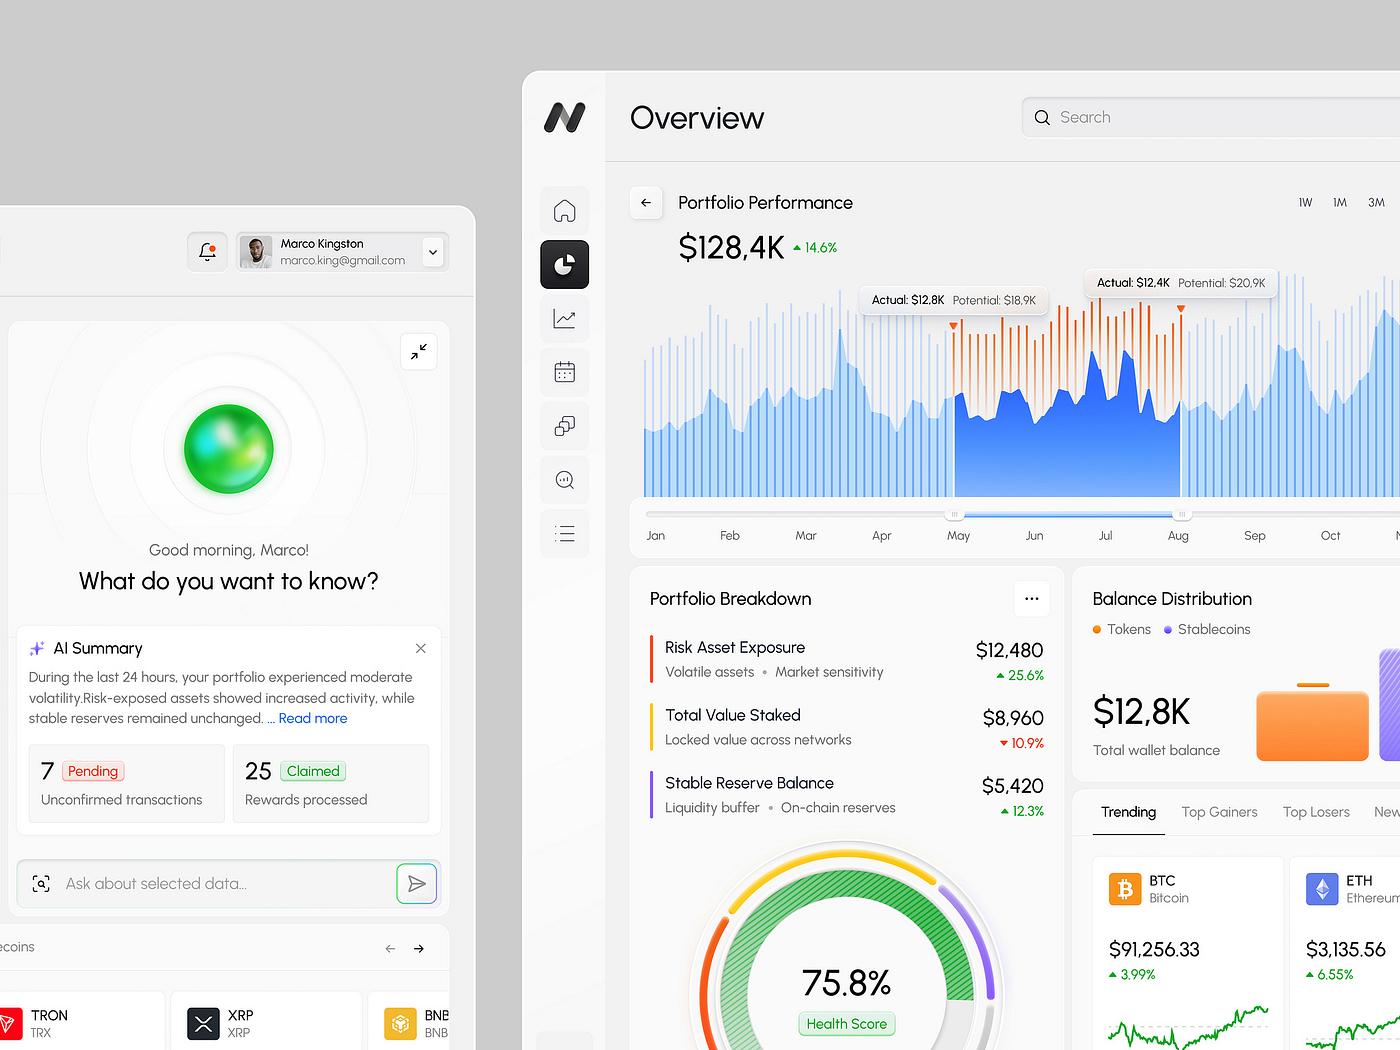Image resolution: width=1400 pixels, height=1050 pixels.
Task: Click the ETH price $3,135.56
Action: (x=1346, y=949)
